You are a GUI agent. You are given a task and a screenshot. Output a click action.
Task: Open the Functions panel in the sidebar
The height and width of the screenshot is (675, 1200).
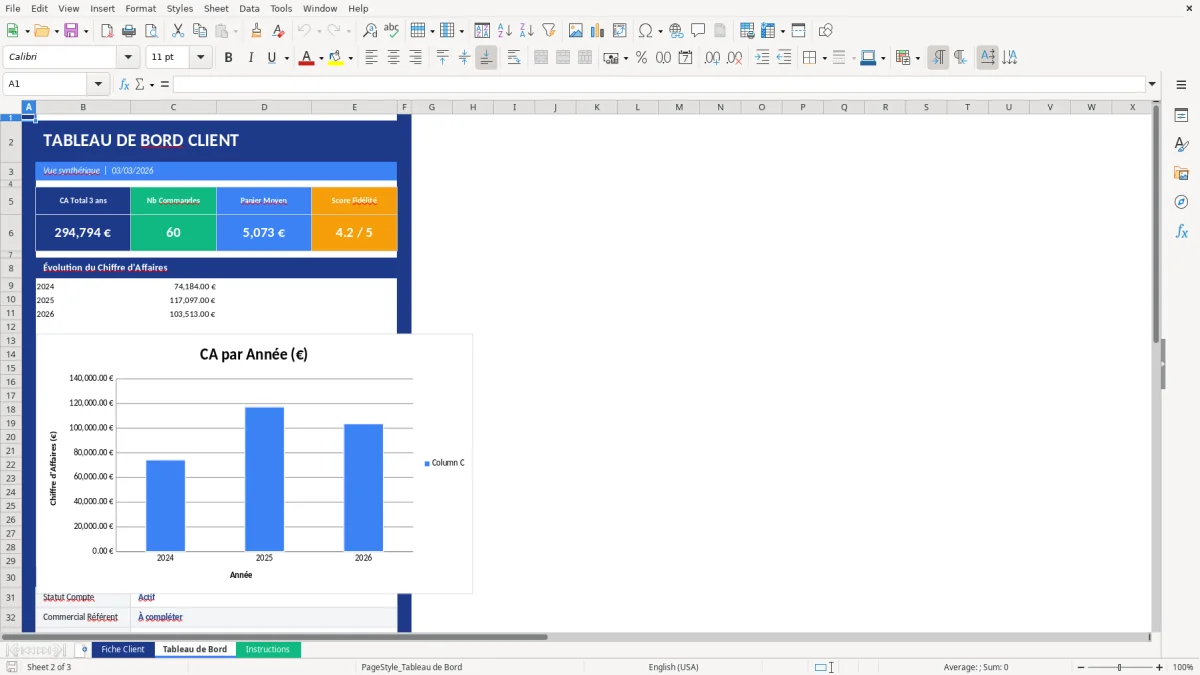1181,231
